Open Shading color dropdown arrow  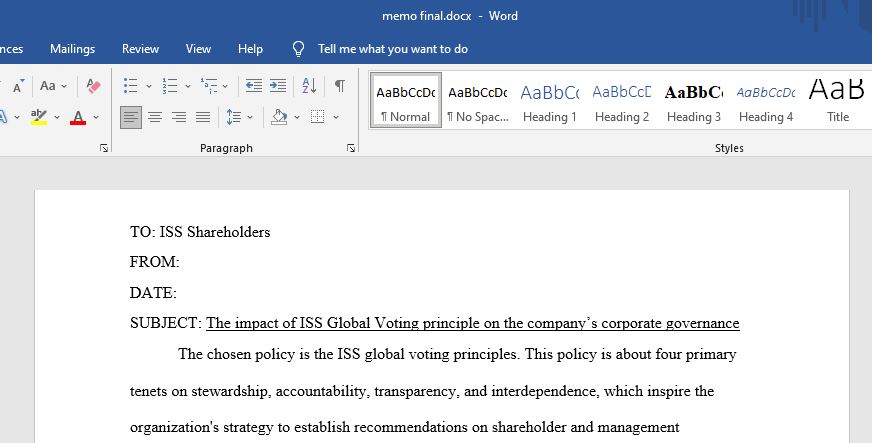(x=296, y=117)
